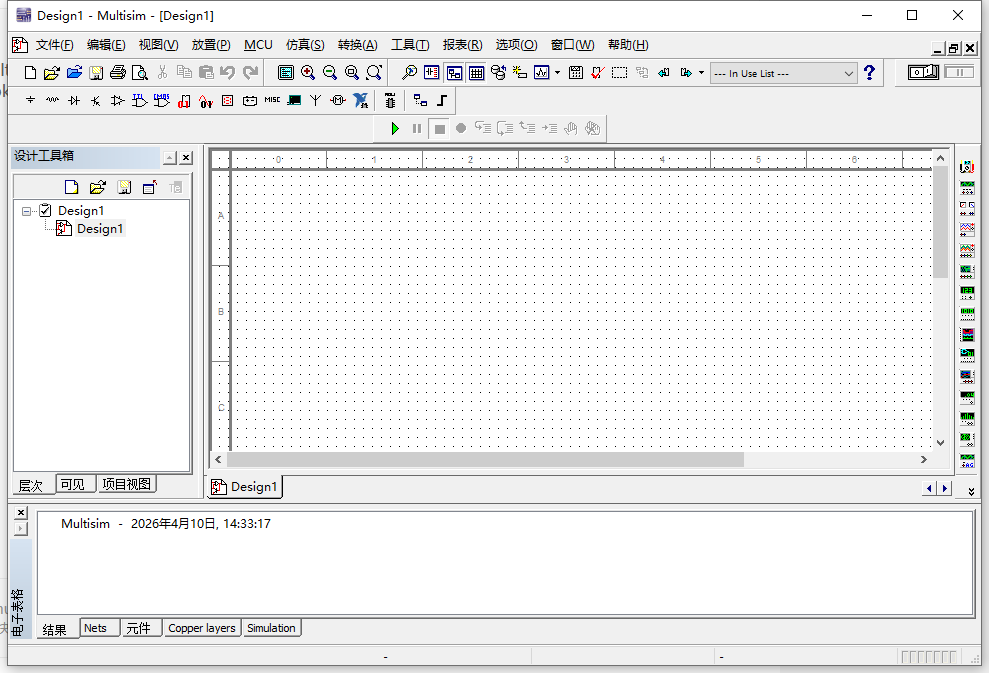Image resolution: width=989 pixels, height=673 pixels.
Task: Click the horizontal scrollbar of the schematic
Action: click(485, 459)
